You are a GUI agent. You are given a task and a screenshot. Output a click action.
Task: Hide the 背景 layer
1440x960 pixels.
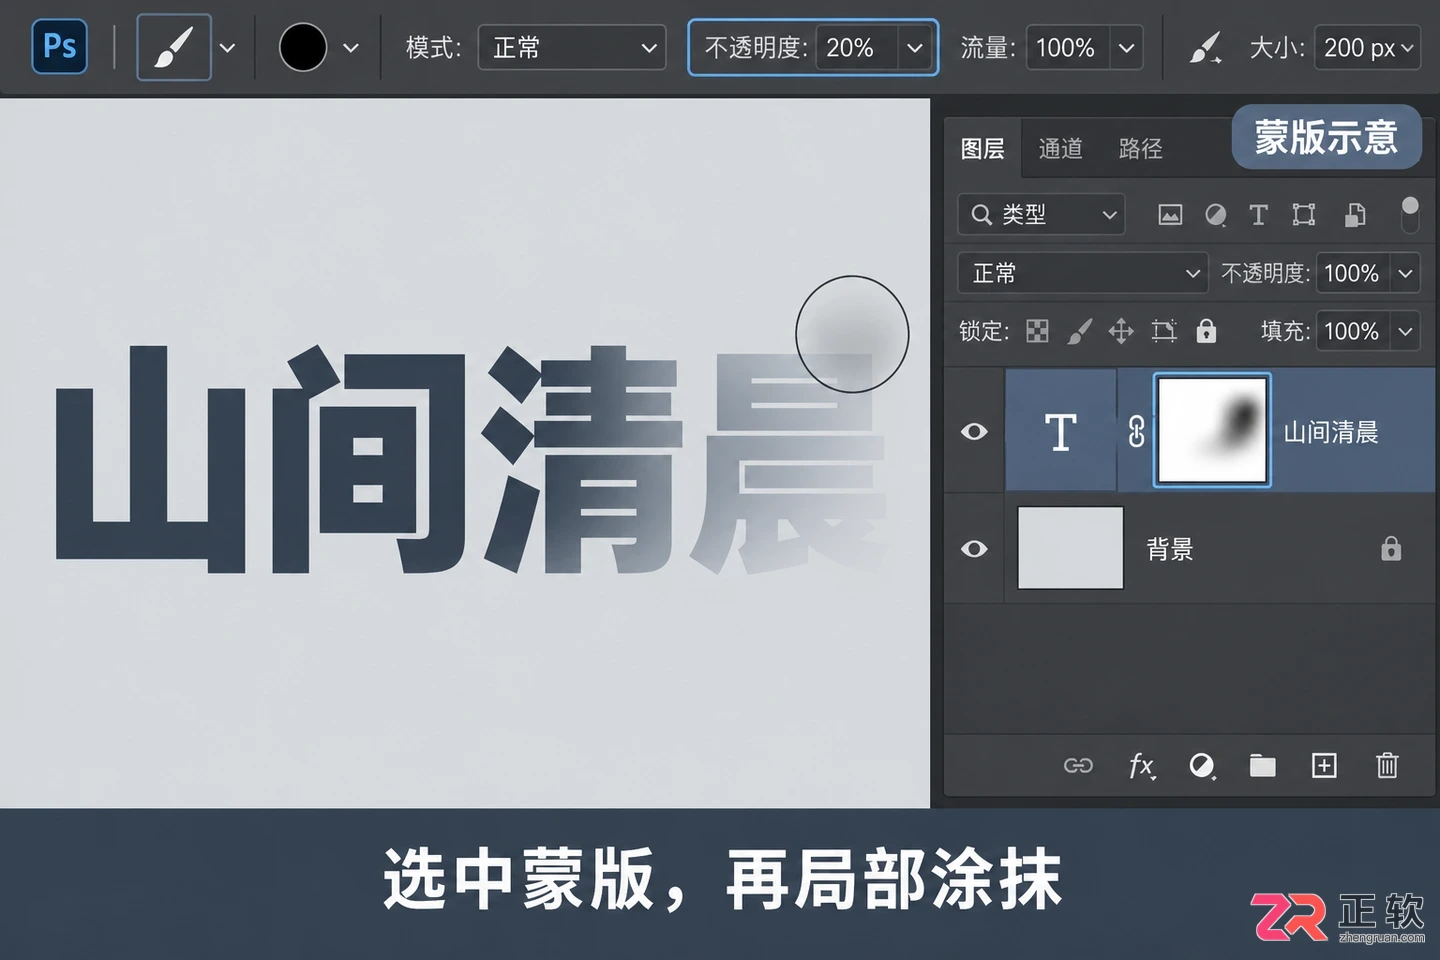pyautogui.click(x=974, y=549)
